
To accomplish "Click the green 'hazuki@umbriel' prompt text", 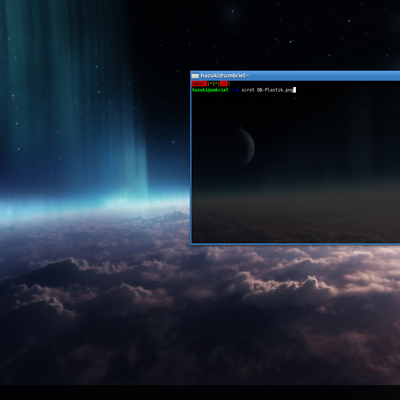I will pos(210,90).
